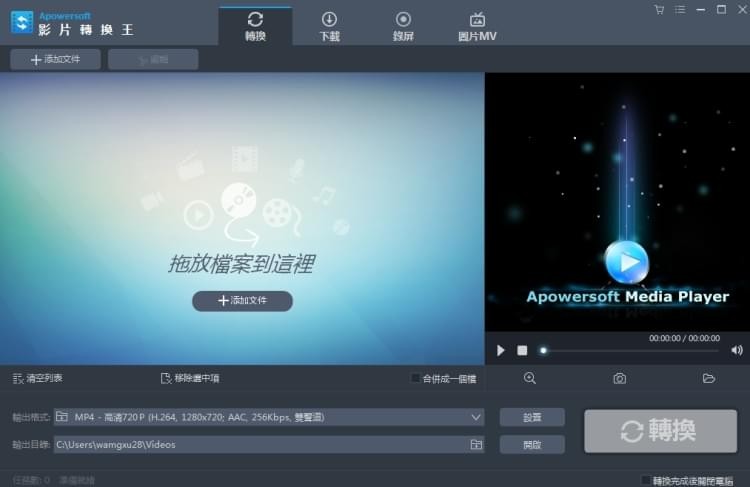
Task: Enable shutdown computer after conversion checkbox
Action: [x=645, y=480]
